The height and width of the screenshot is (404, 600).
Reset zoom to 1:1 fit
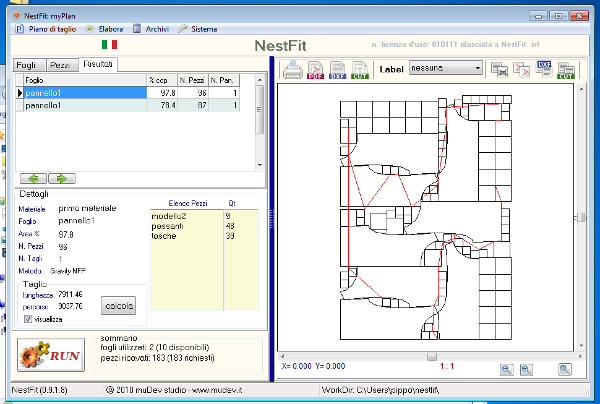pos(565,370)
